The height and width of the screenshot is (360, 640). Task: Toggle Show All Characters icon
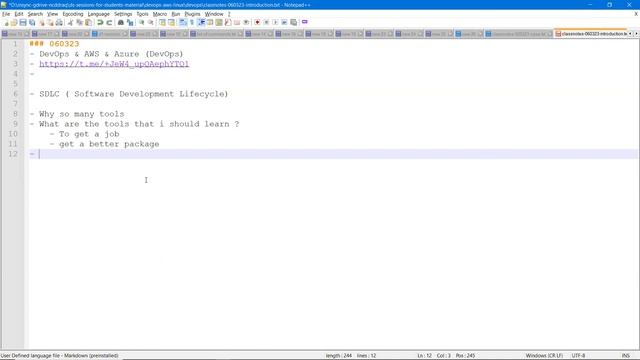[192, 22]
